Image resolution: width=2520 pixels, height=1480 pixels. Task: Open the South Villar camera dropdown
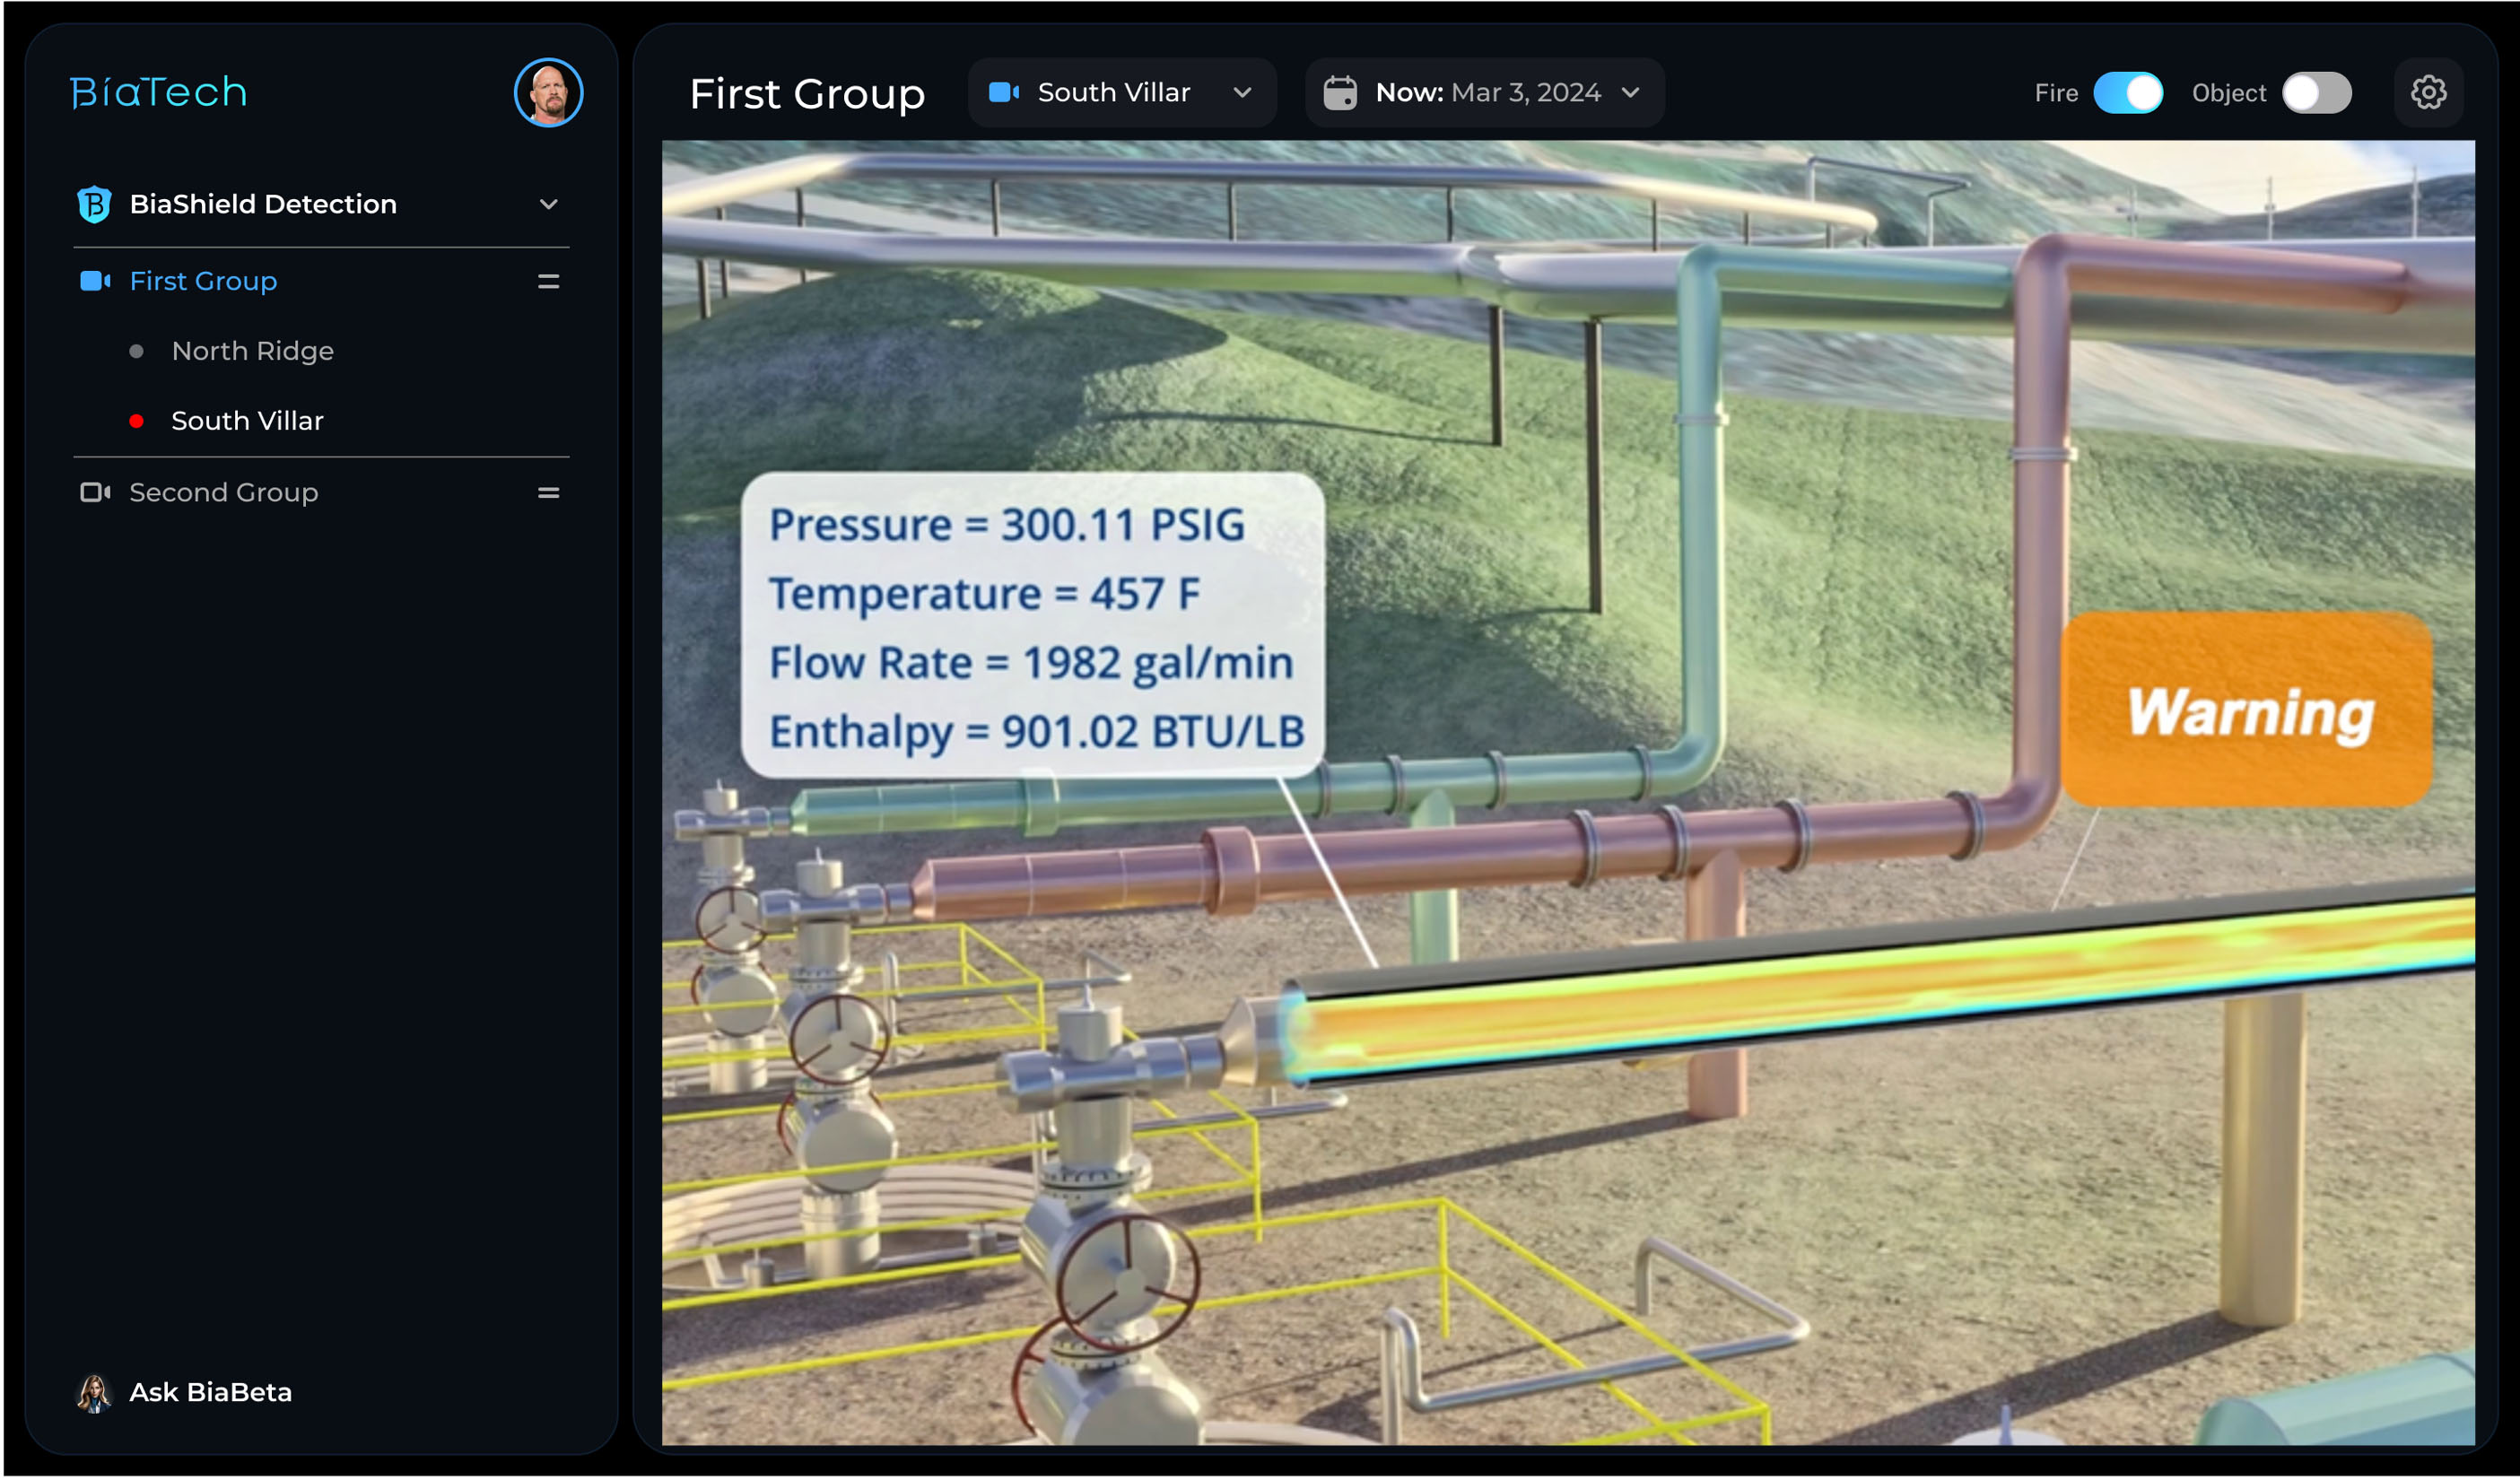click(1122, 92)
